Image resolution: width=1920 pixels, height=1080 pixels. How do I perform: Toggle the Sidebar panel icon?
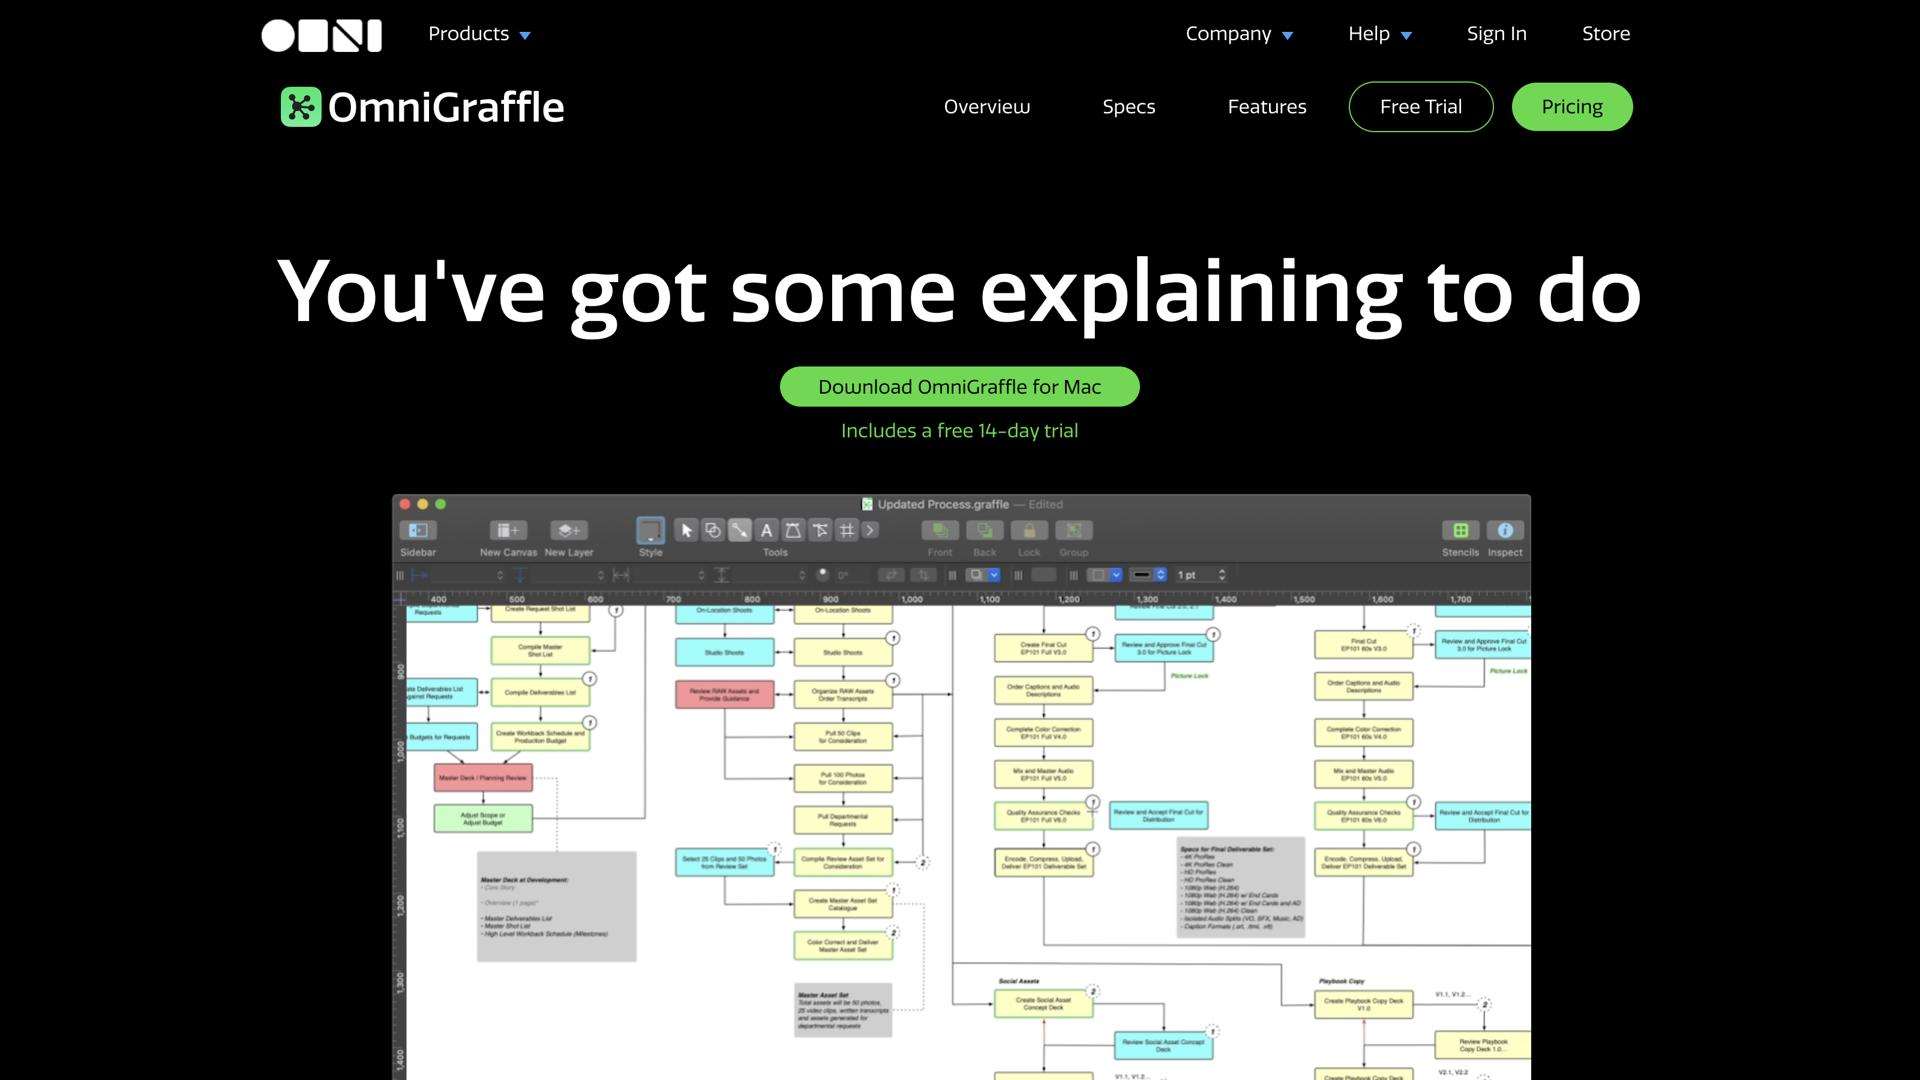418,531
